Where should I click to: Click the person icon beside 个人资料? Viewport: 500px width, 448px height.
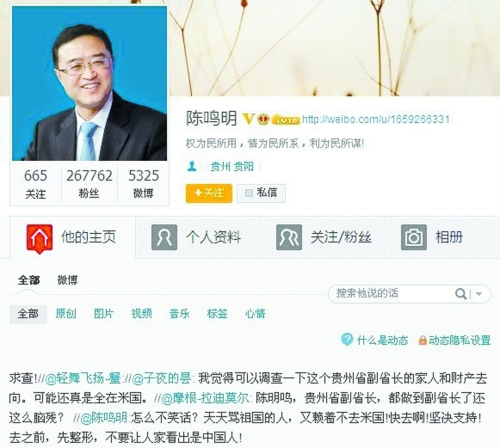tap(164, 237)
